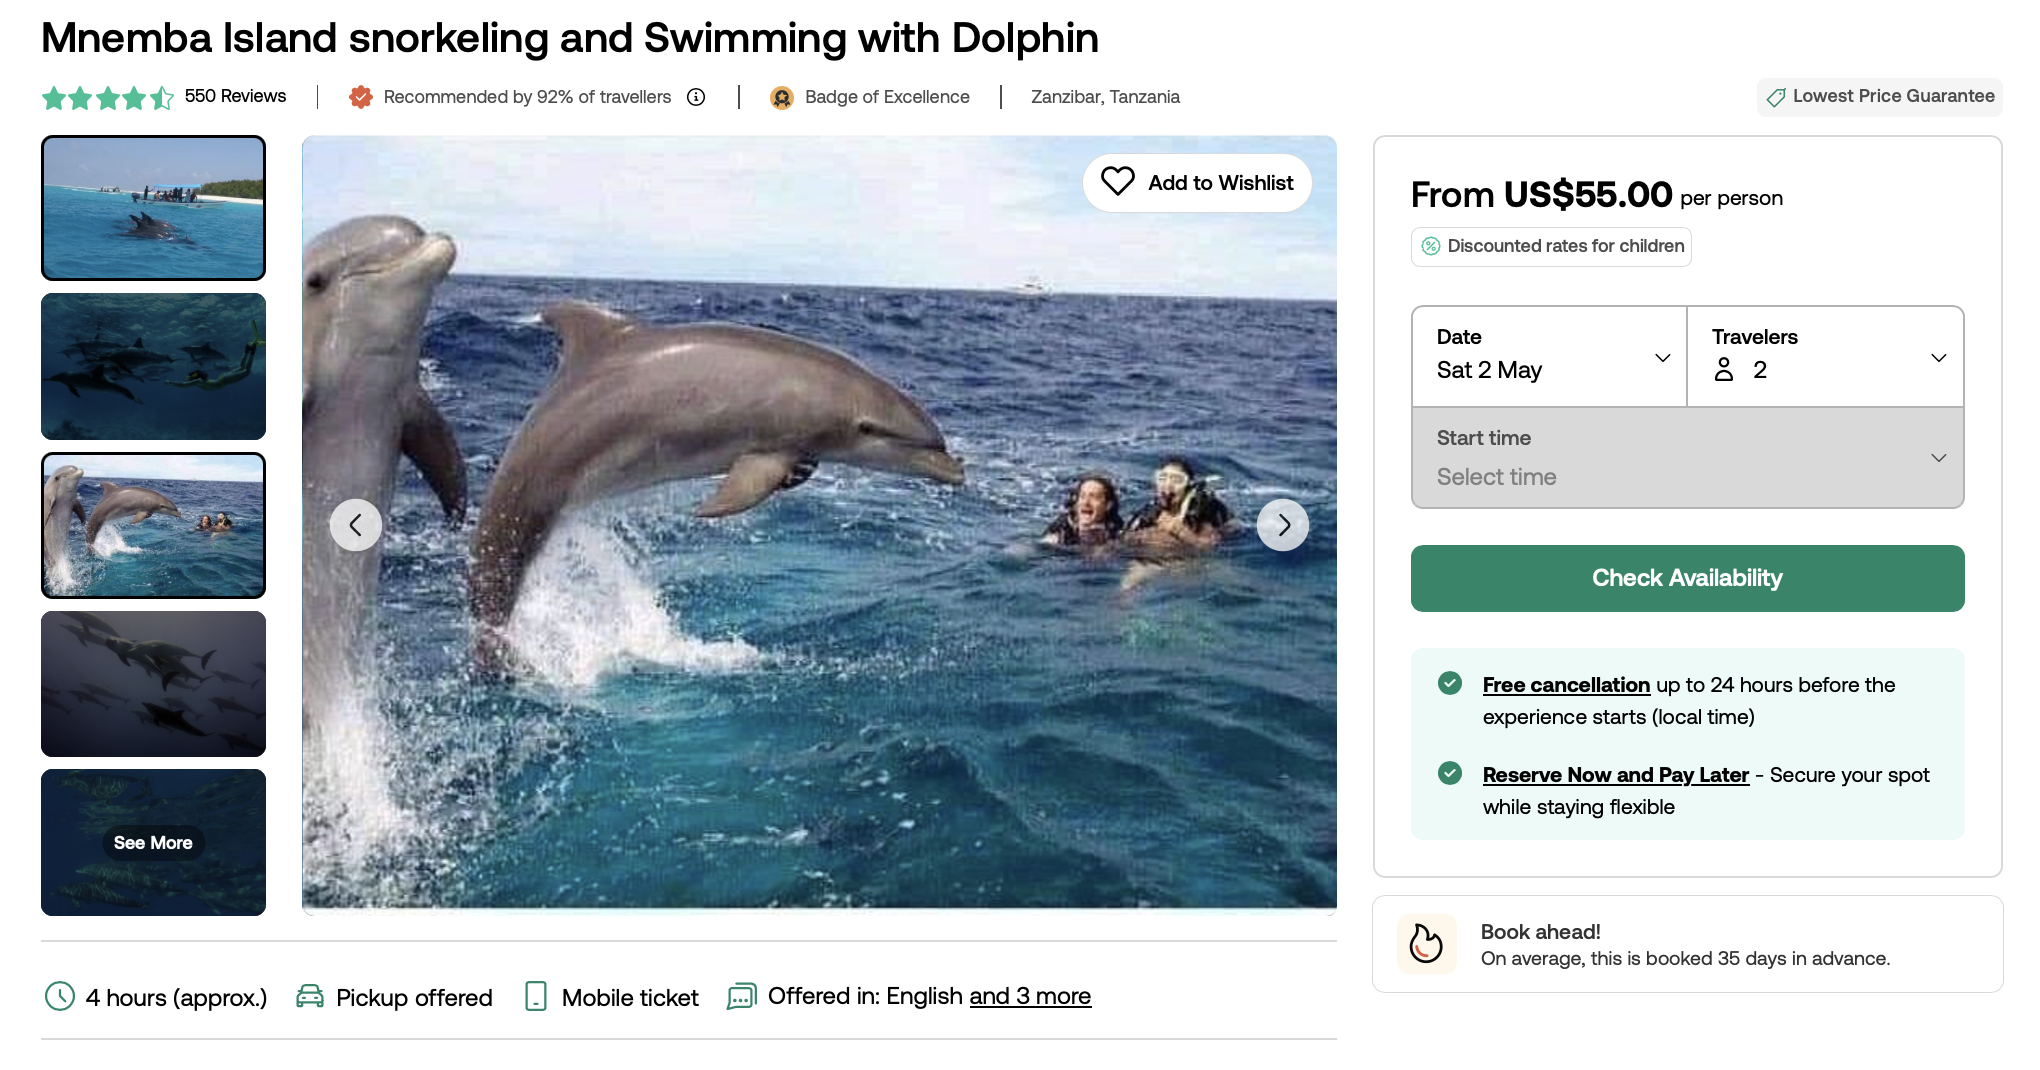Click the See More thumbnail
The image size is (2040, 1070).
pyautogui.click(x=153, y=843)
